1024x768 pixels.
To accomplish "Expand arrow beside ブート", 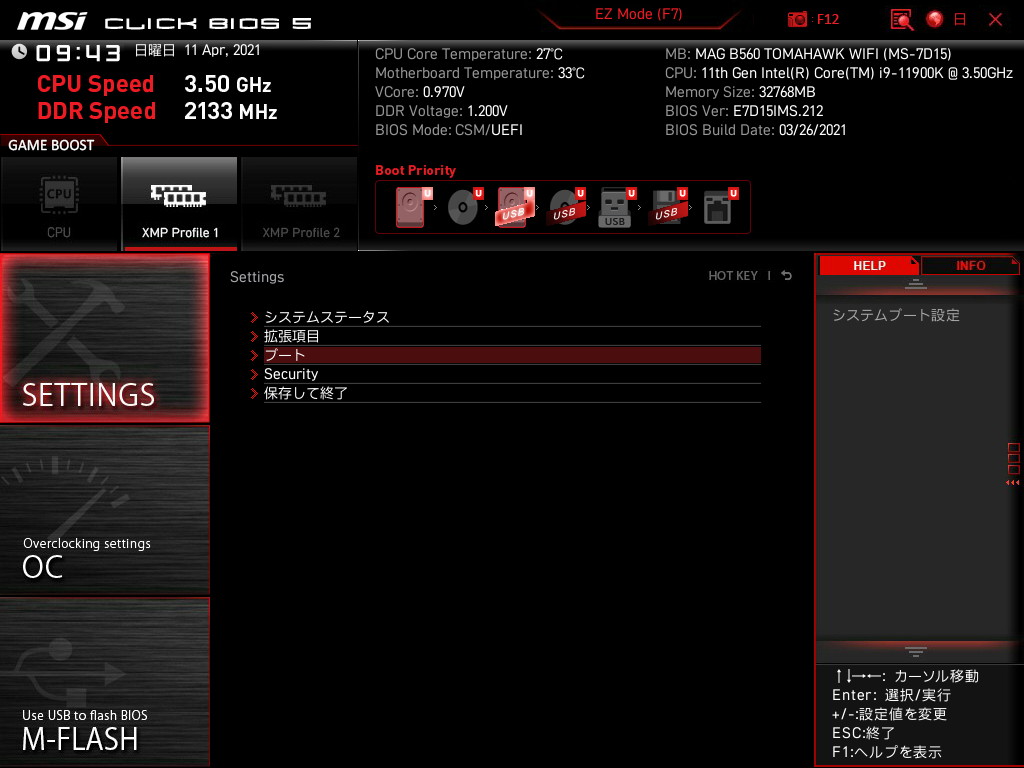I will (x=254, y=355).
